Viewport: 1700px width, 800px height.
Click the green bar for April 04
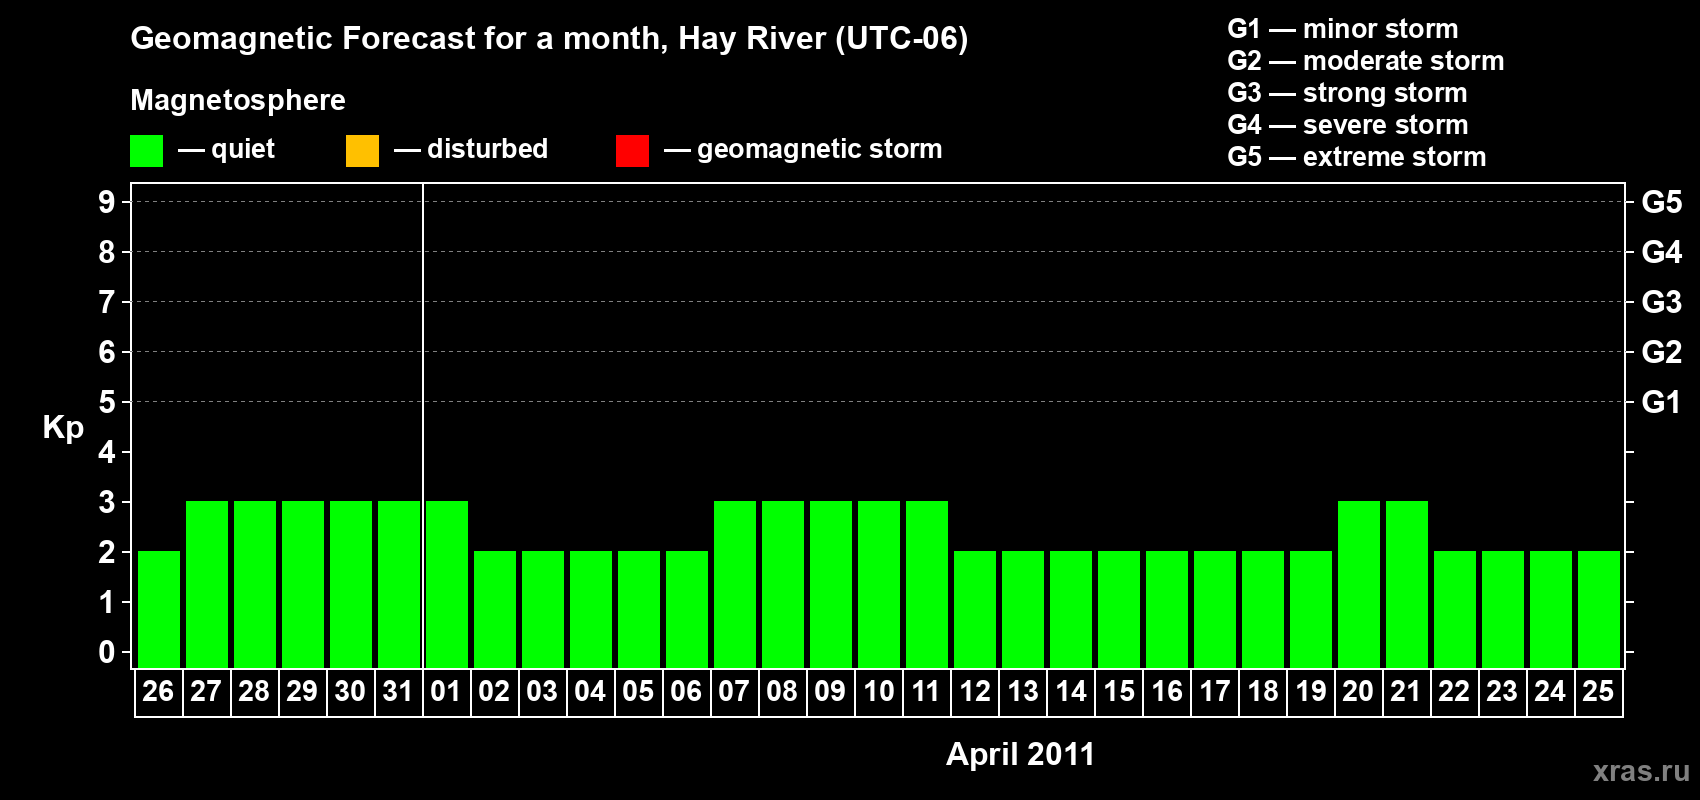591,609
